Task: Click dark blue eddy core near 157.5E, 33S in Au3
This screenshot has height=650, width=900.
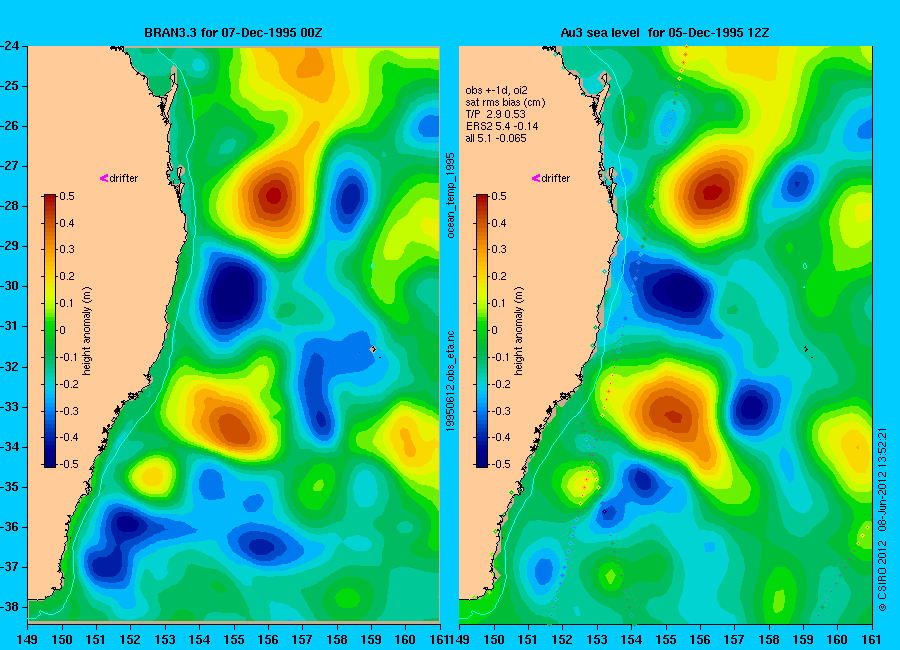Action: pos(751,408)
